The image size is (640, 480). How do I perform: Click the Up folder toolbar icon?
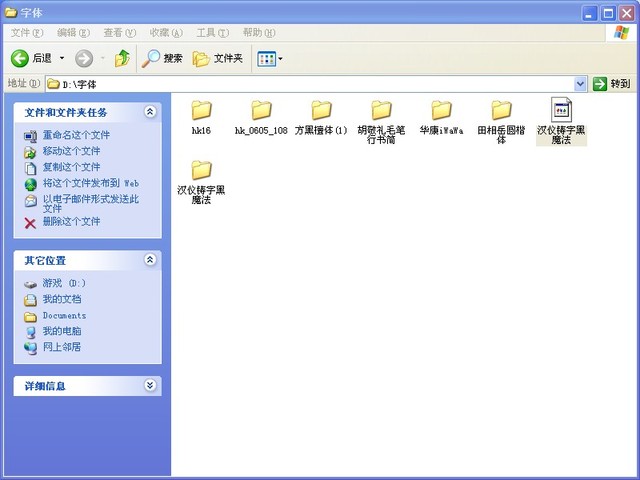coord(122,59)
